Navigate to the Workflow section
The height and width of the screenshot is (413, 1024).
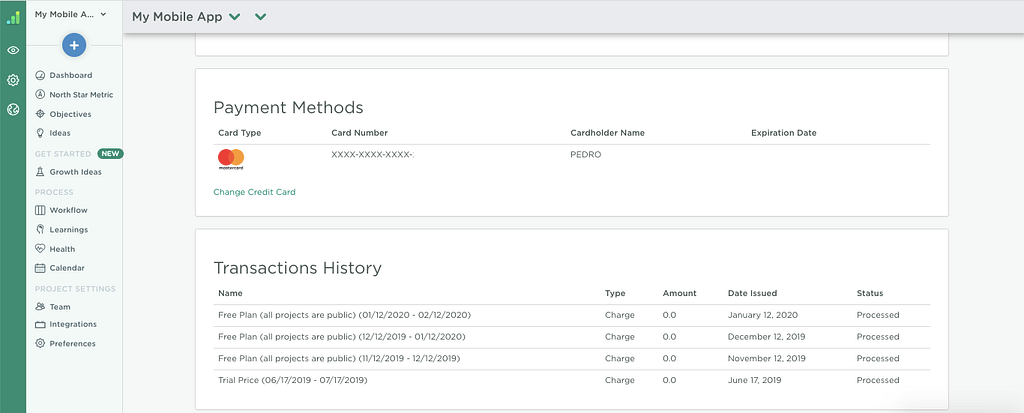pyautogui.click(x=68, y=210)
